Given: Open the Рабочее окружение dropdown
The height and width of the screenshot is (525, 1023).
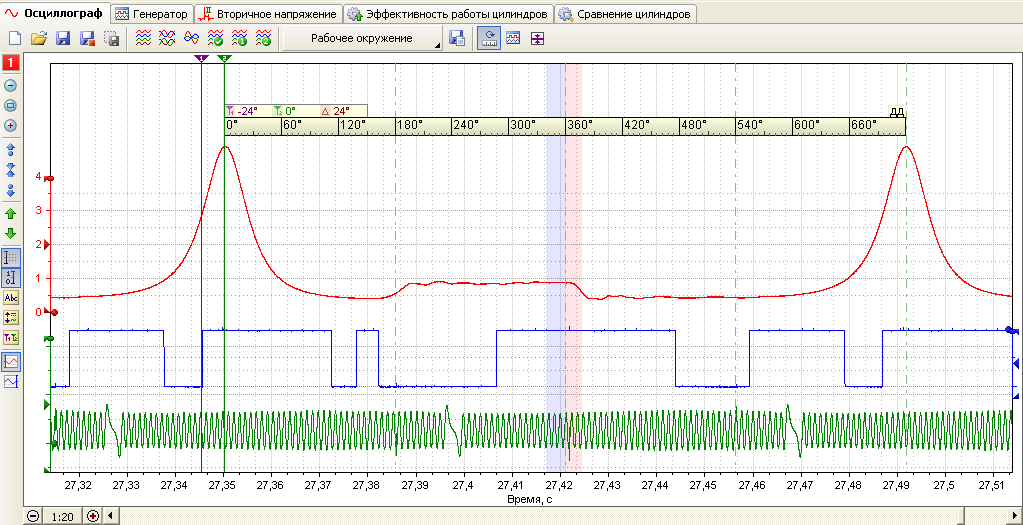Looking at the screenshot, I should 363,38.
